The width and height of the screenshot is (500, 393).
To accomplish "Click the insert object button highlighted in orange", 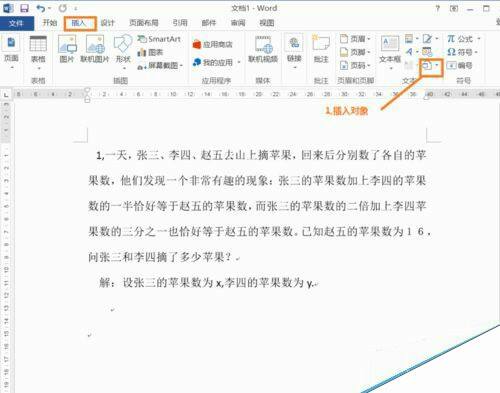I will tap(431, 66).
